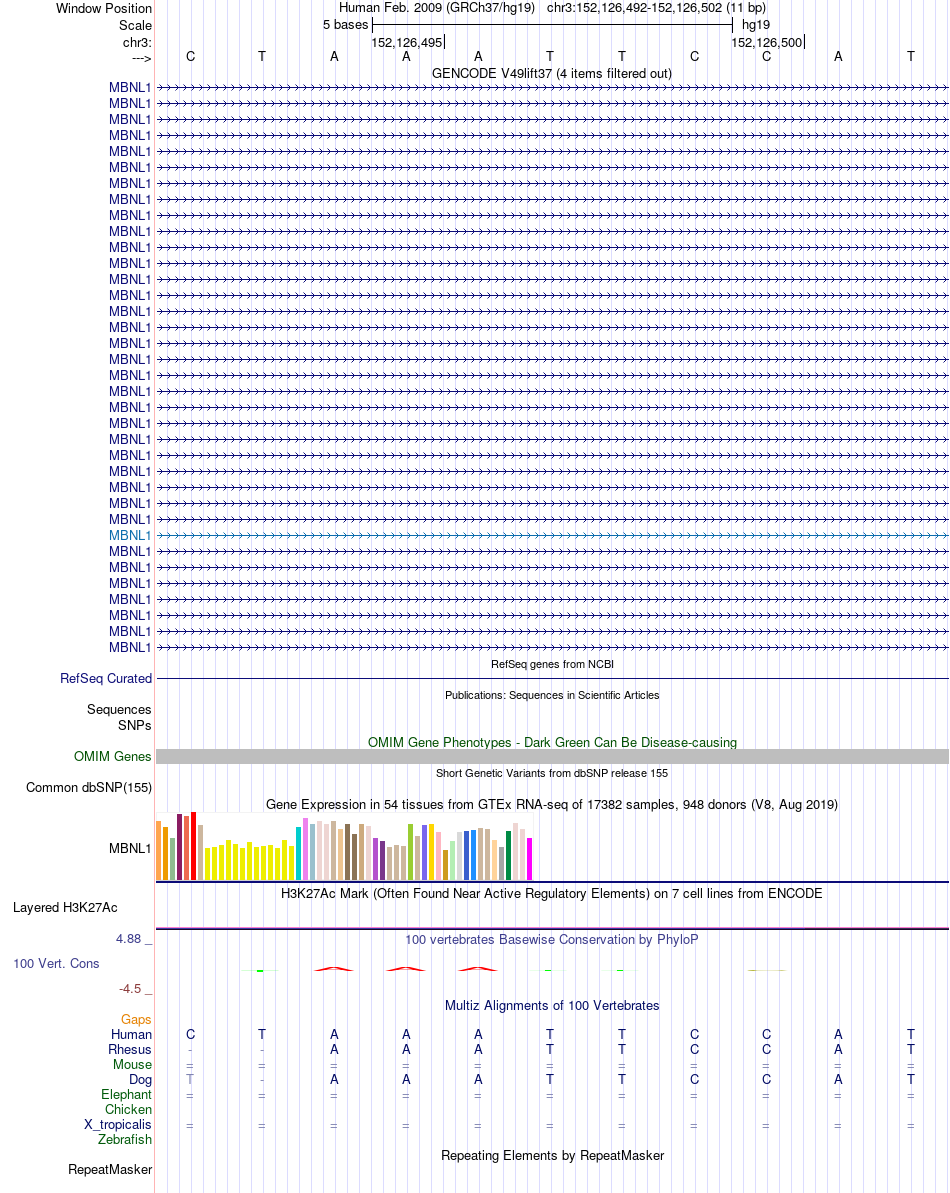Select the Scale label in the ruler
The image size is (950, 1193).
pyautogui.click(x=135, y=25)
